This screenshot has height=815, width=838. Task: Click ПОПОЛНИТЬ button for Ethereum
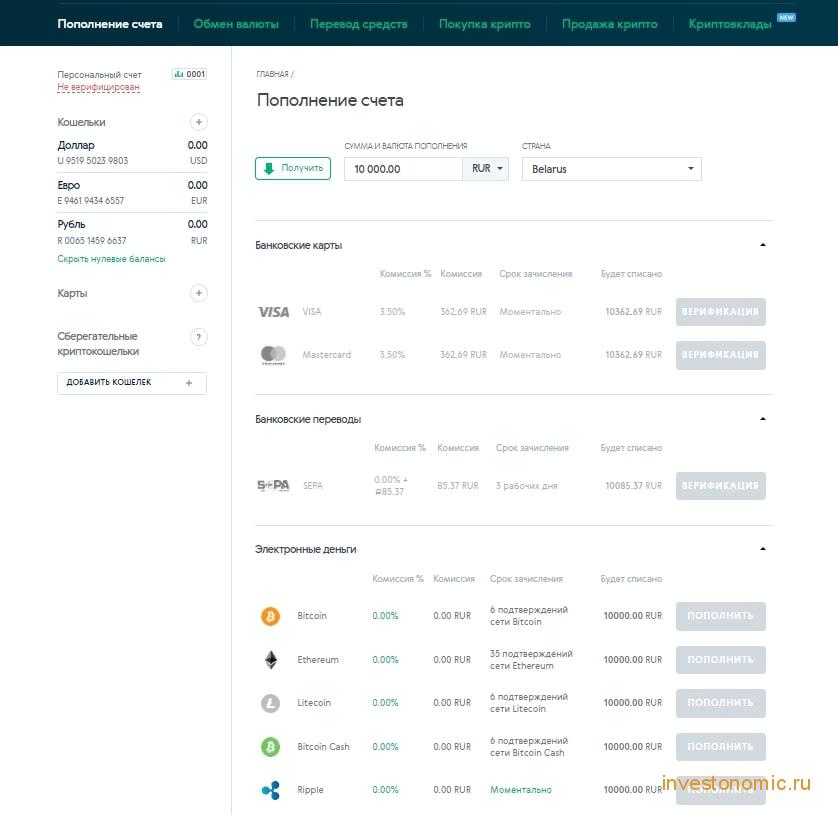(720, 660)
